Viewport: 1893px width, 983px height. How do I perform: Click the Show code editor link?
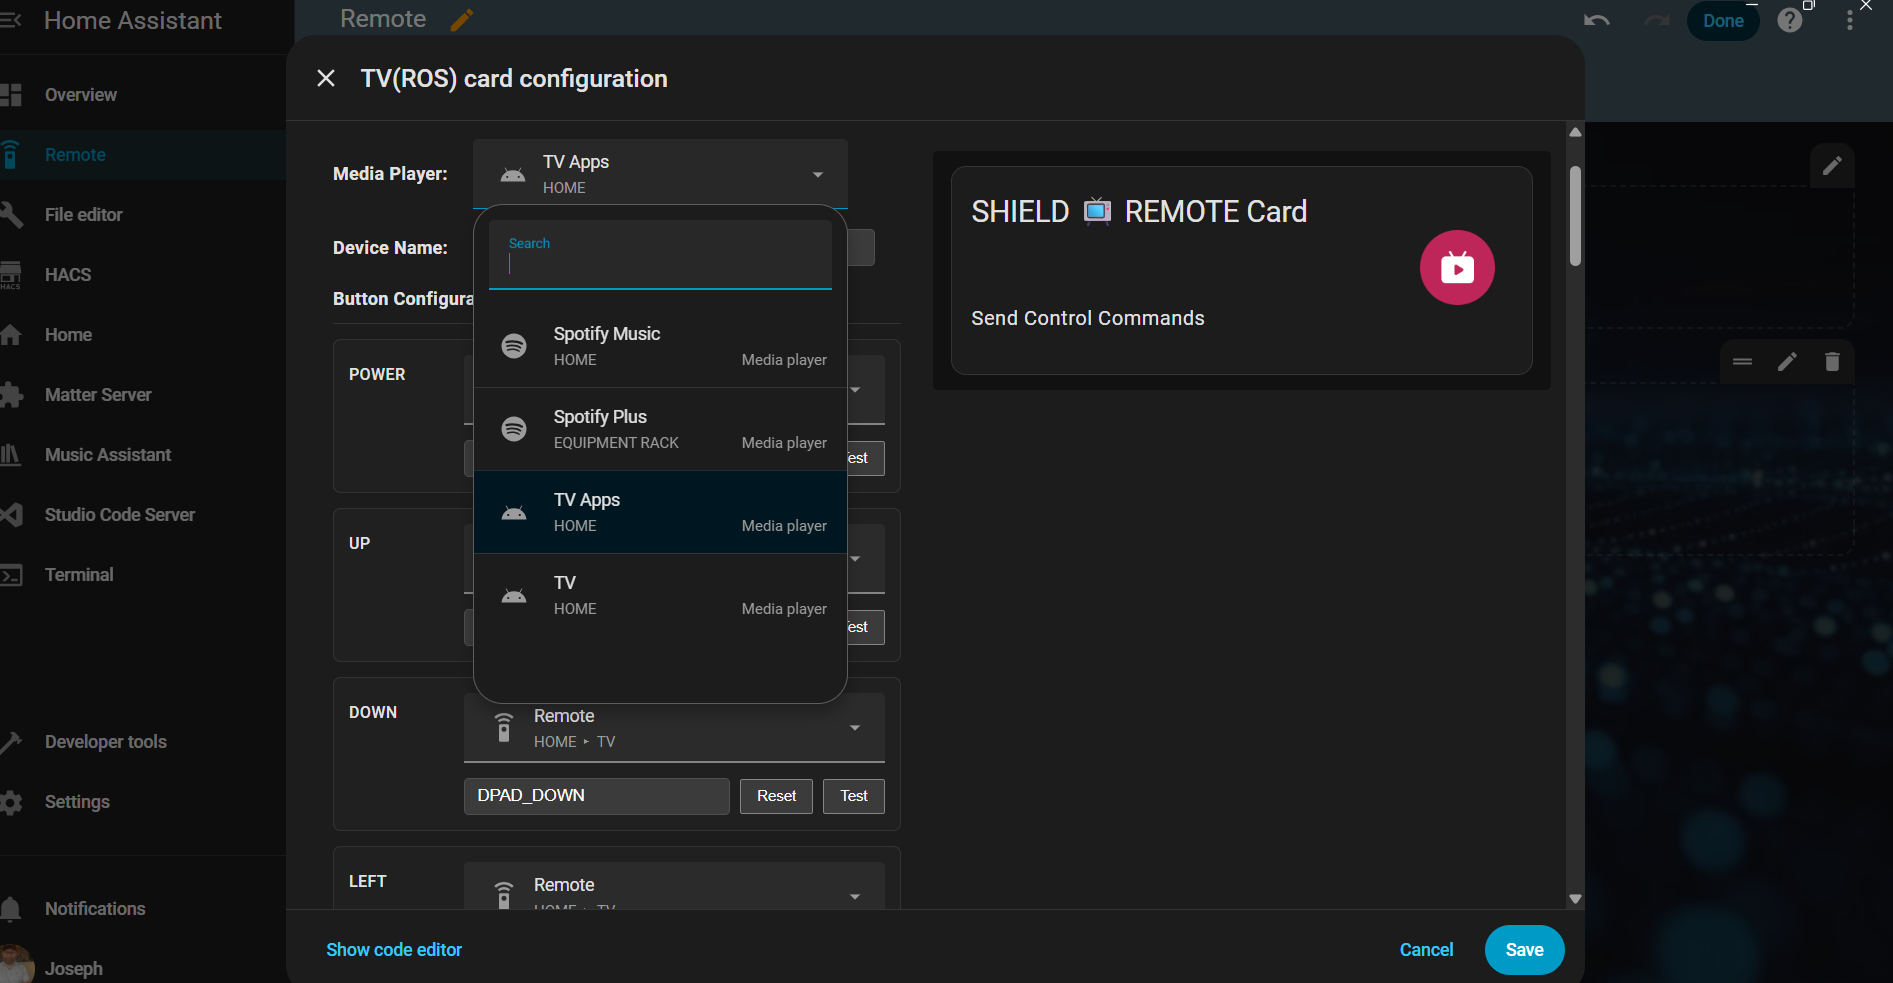(394, 950)
